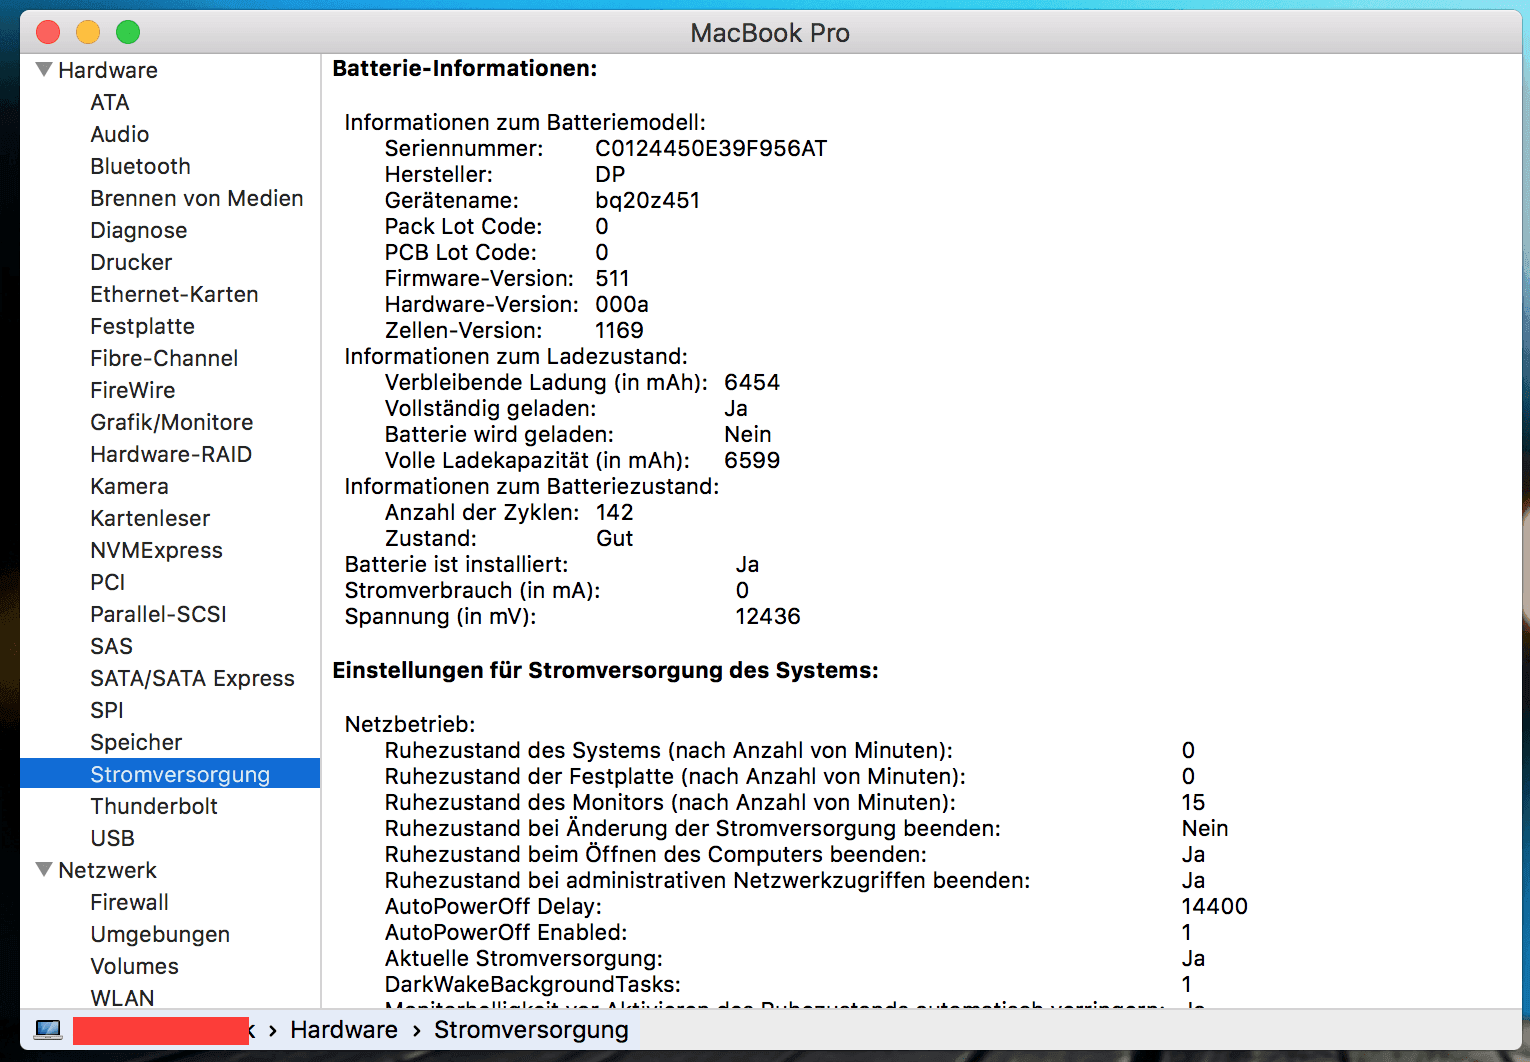Collapse the Hardware disclosure triangle
The image size is (1530, 1062).
pos(44,70)
